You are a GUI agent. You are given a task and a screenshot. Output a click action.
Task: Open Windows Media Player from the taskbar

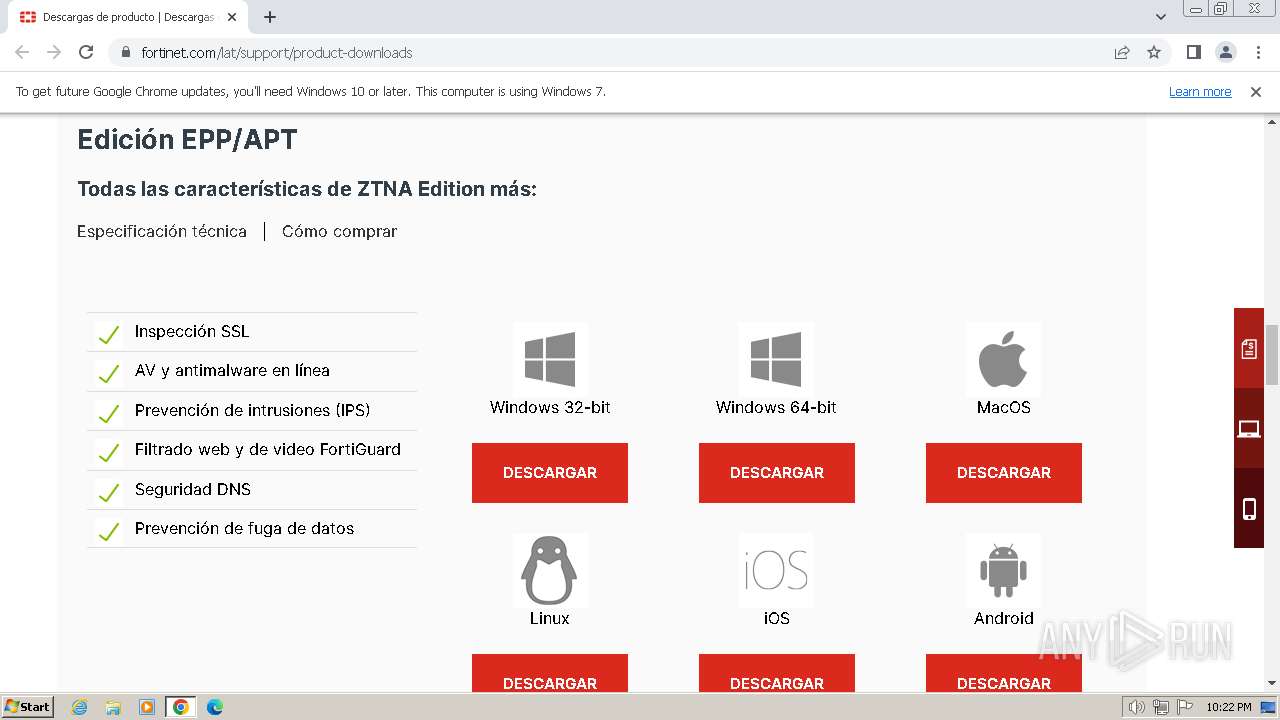point(146,707)
